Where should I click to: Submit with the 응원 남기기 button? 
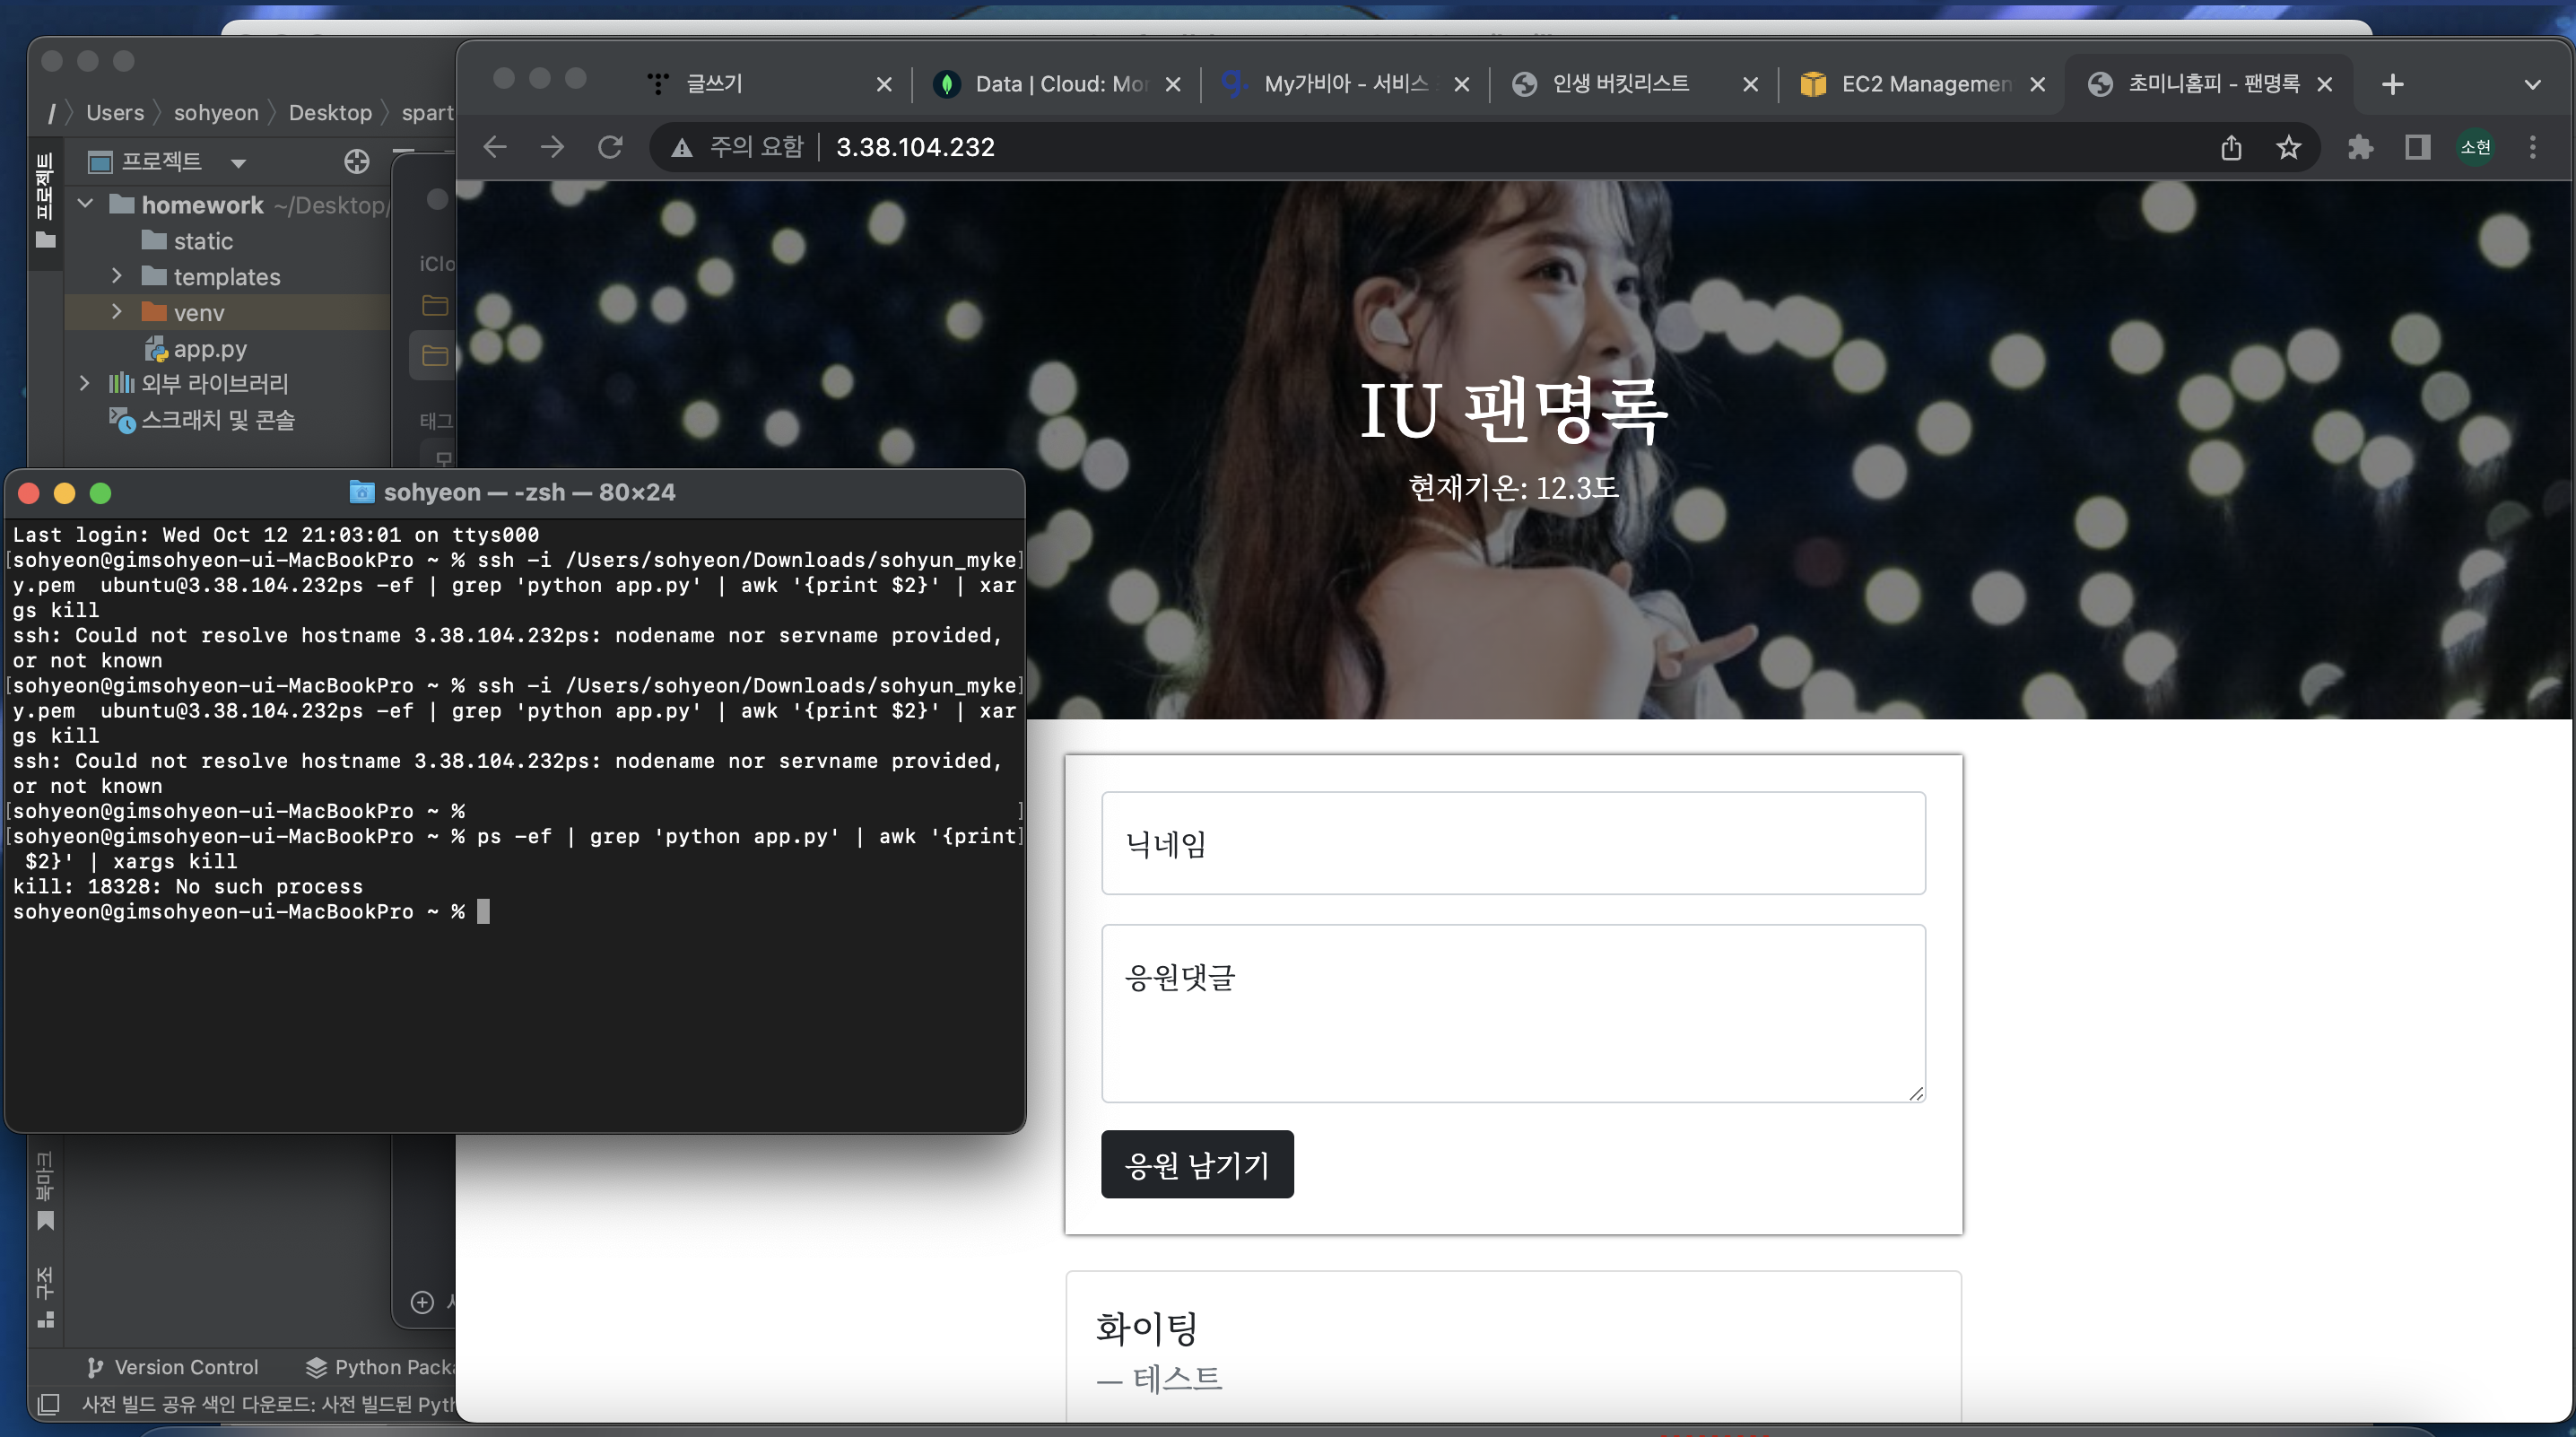point(1197,1164)
